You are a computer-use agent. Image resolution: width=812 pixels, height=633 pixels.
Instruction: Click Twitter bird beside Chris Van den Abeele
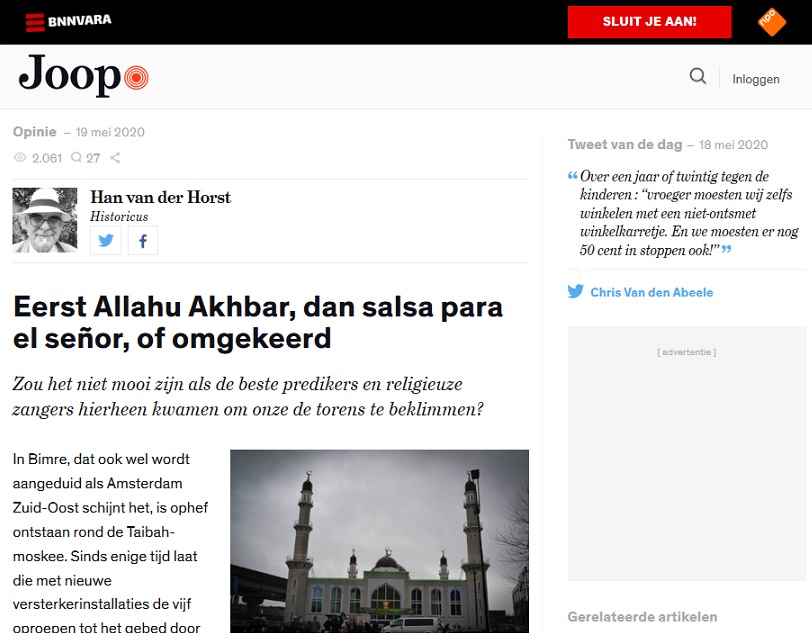click(575, 291)
